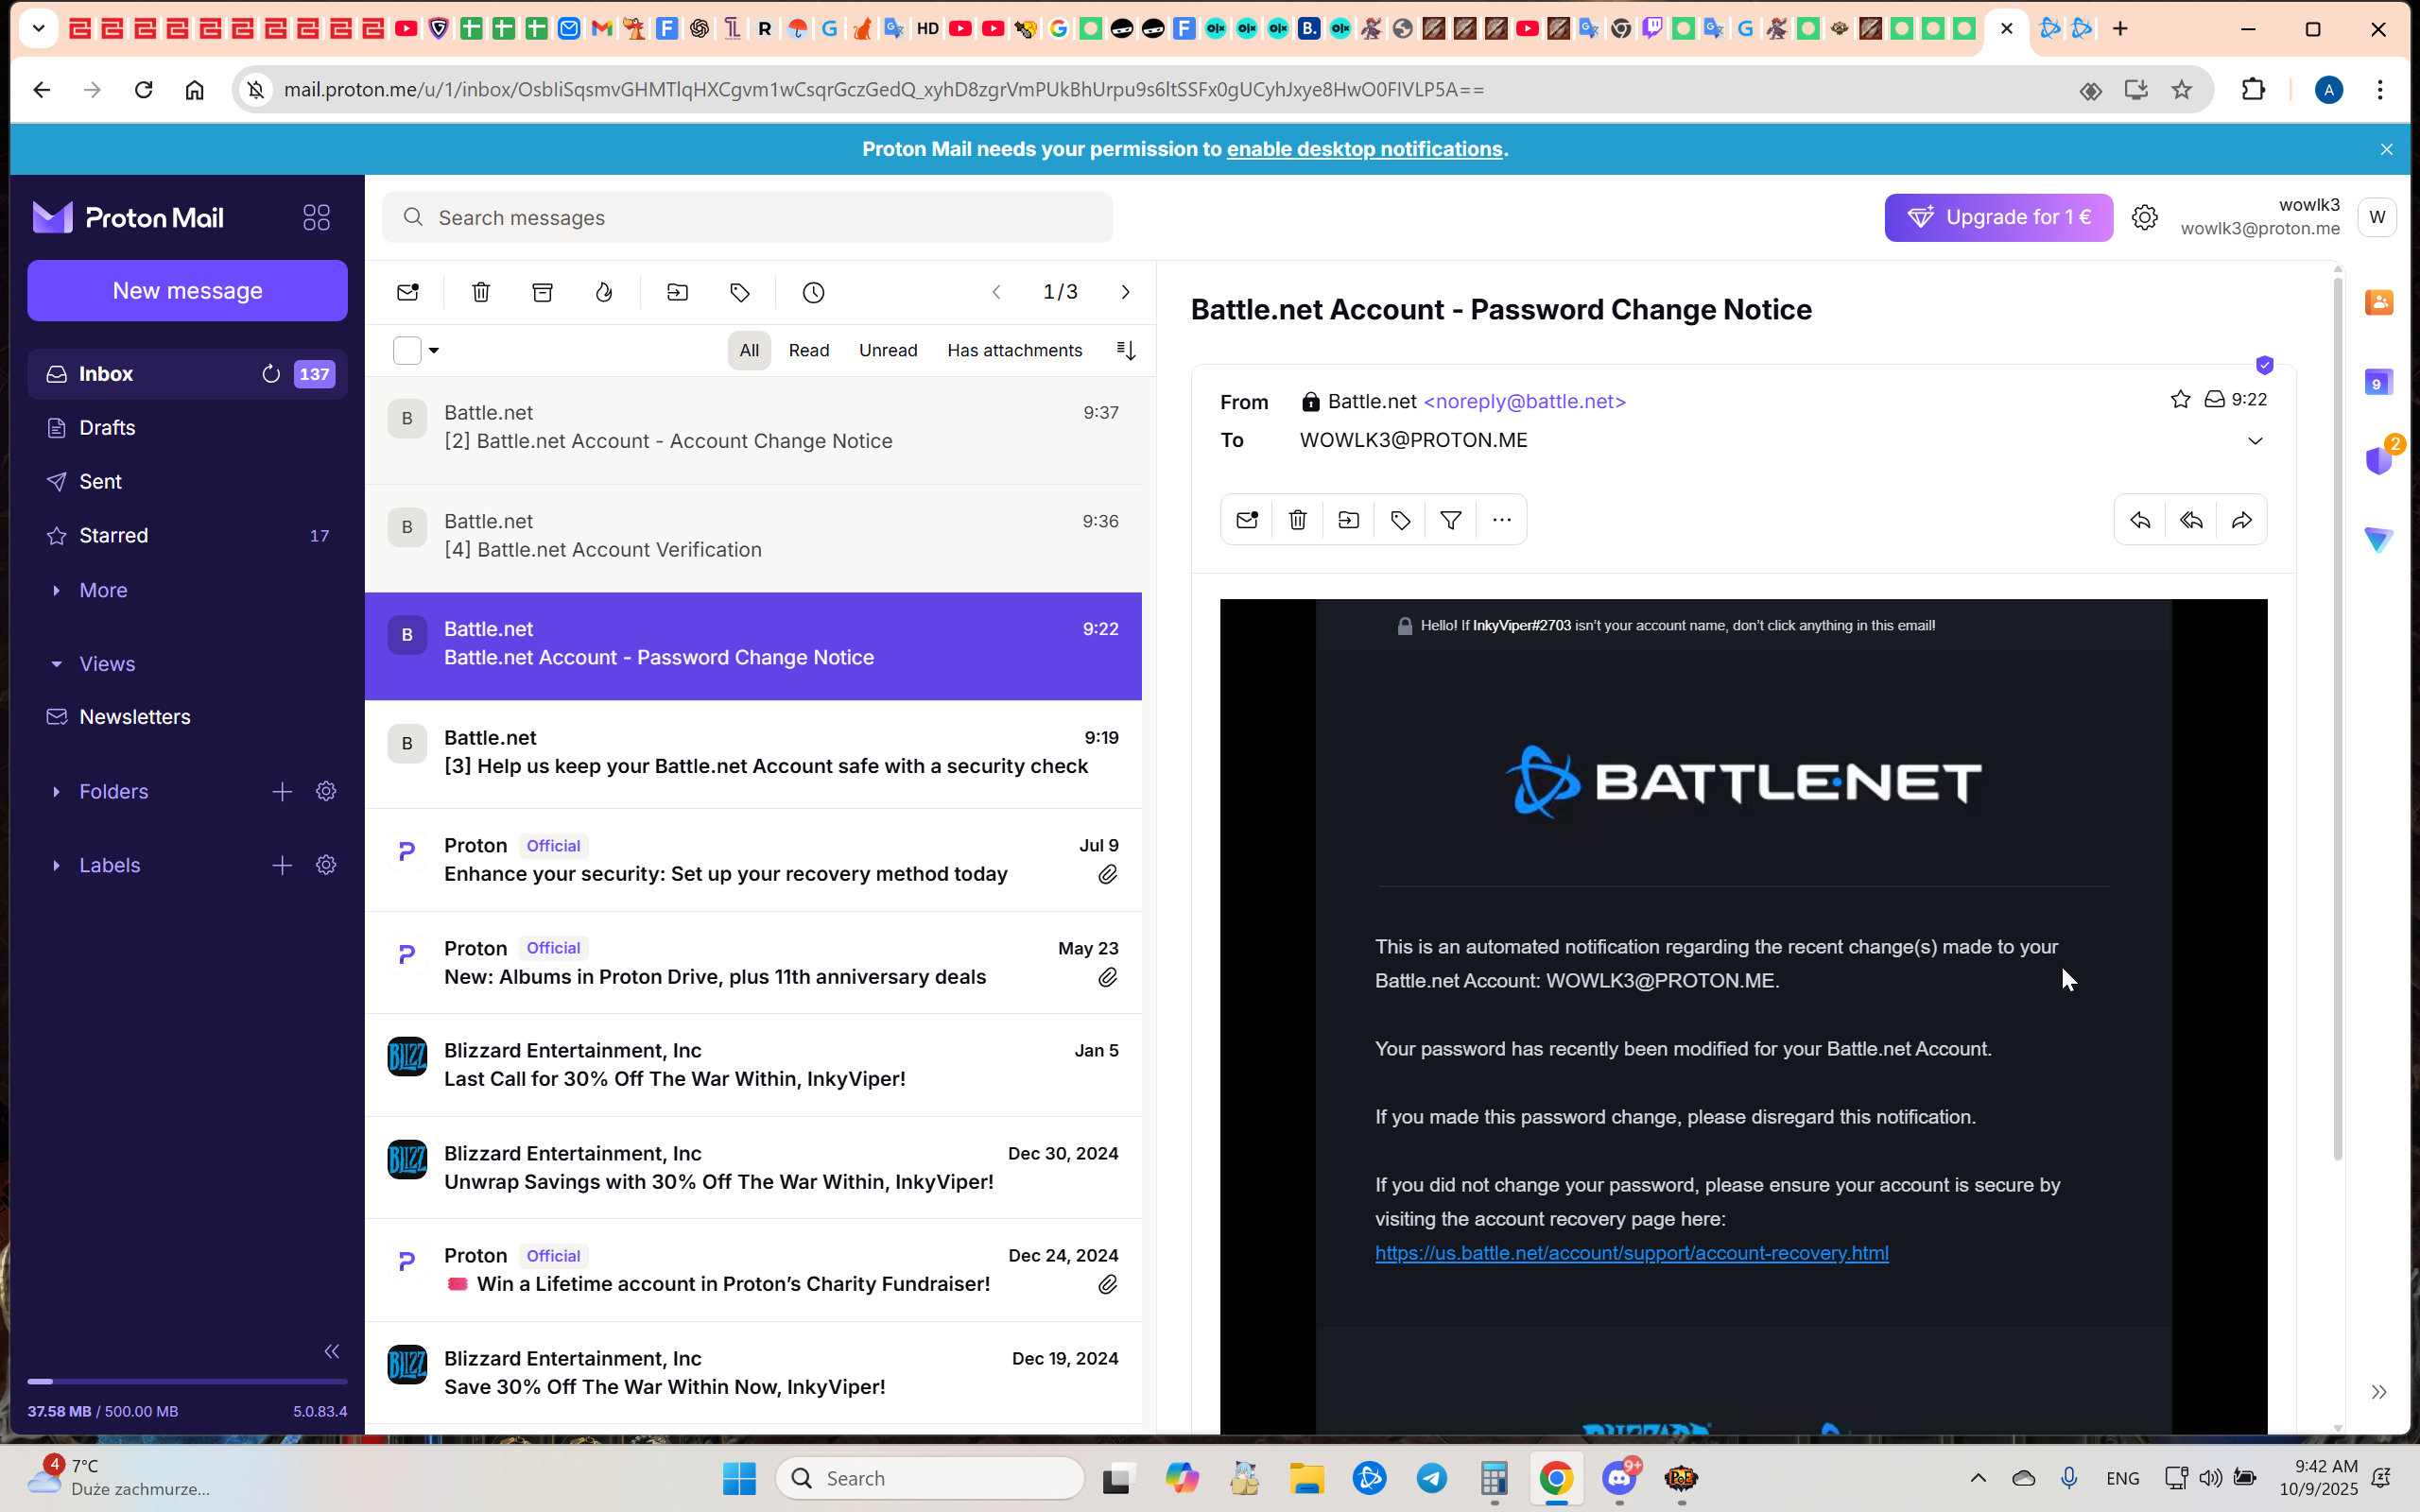
Task: Forward the open Battle.net email
Action: click(x=2241, y=520)
